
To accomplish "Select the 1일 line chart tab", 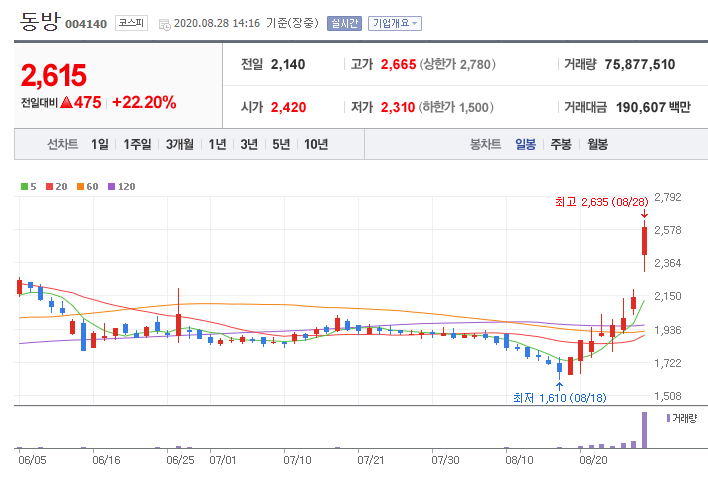I will click(100, 144).
